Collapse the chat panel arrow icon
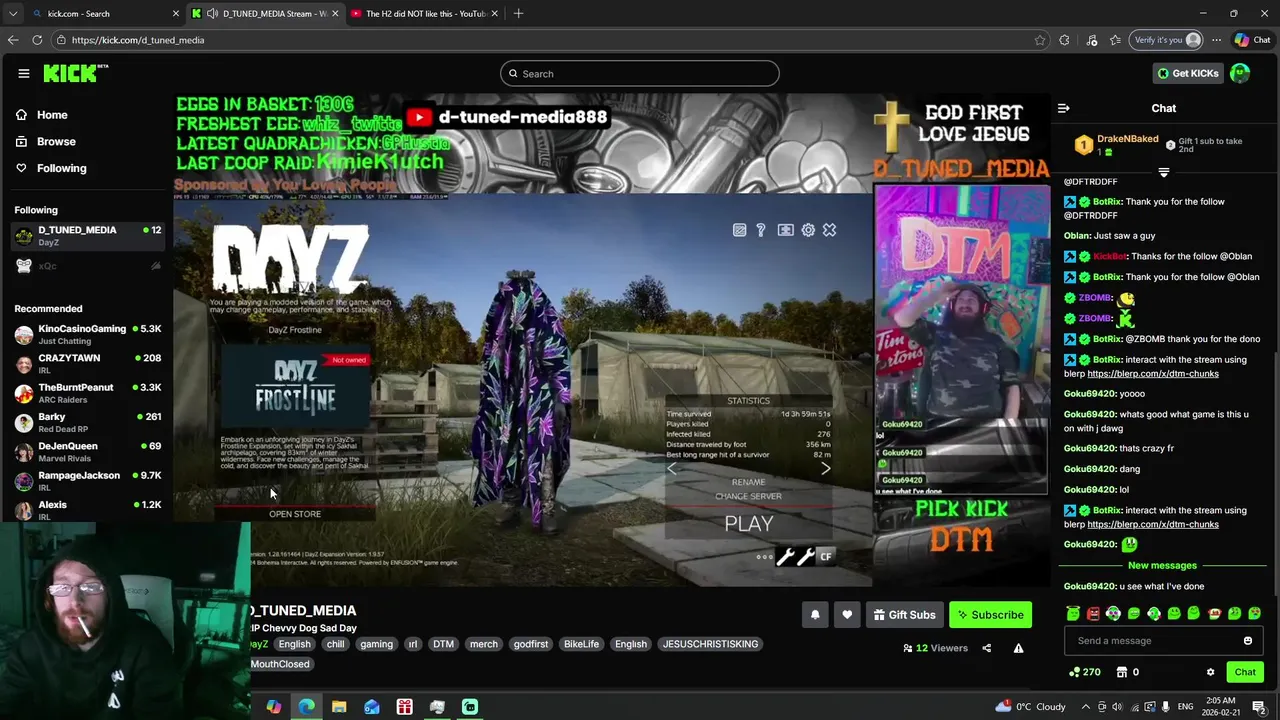The height and width of the screenshot is (720, 1280). (x=1064, y=108)
